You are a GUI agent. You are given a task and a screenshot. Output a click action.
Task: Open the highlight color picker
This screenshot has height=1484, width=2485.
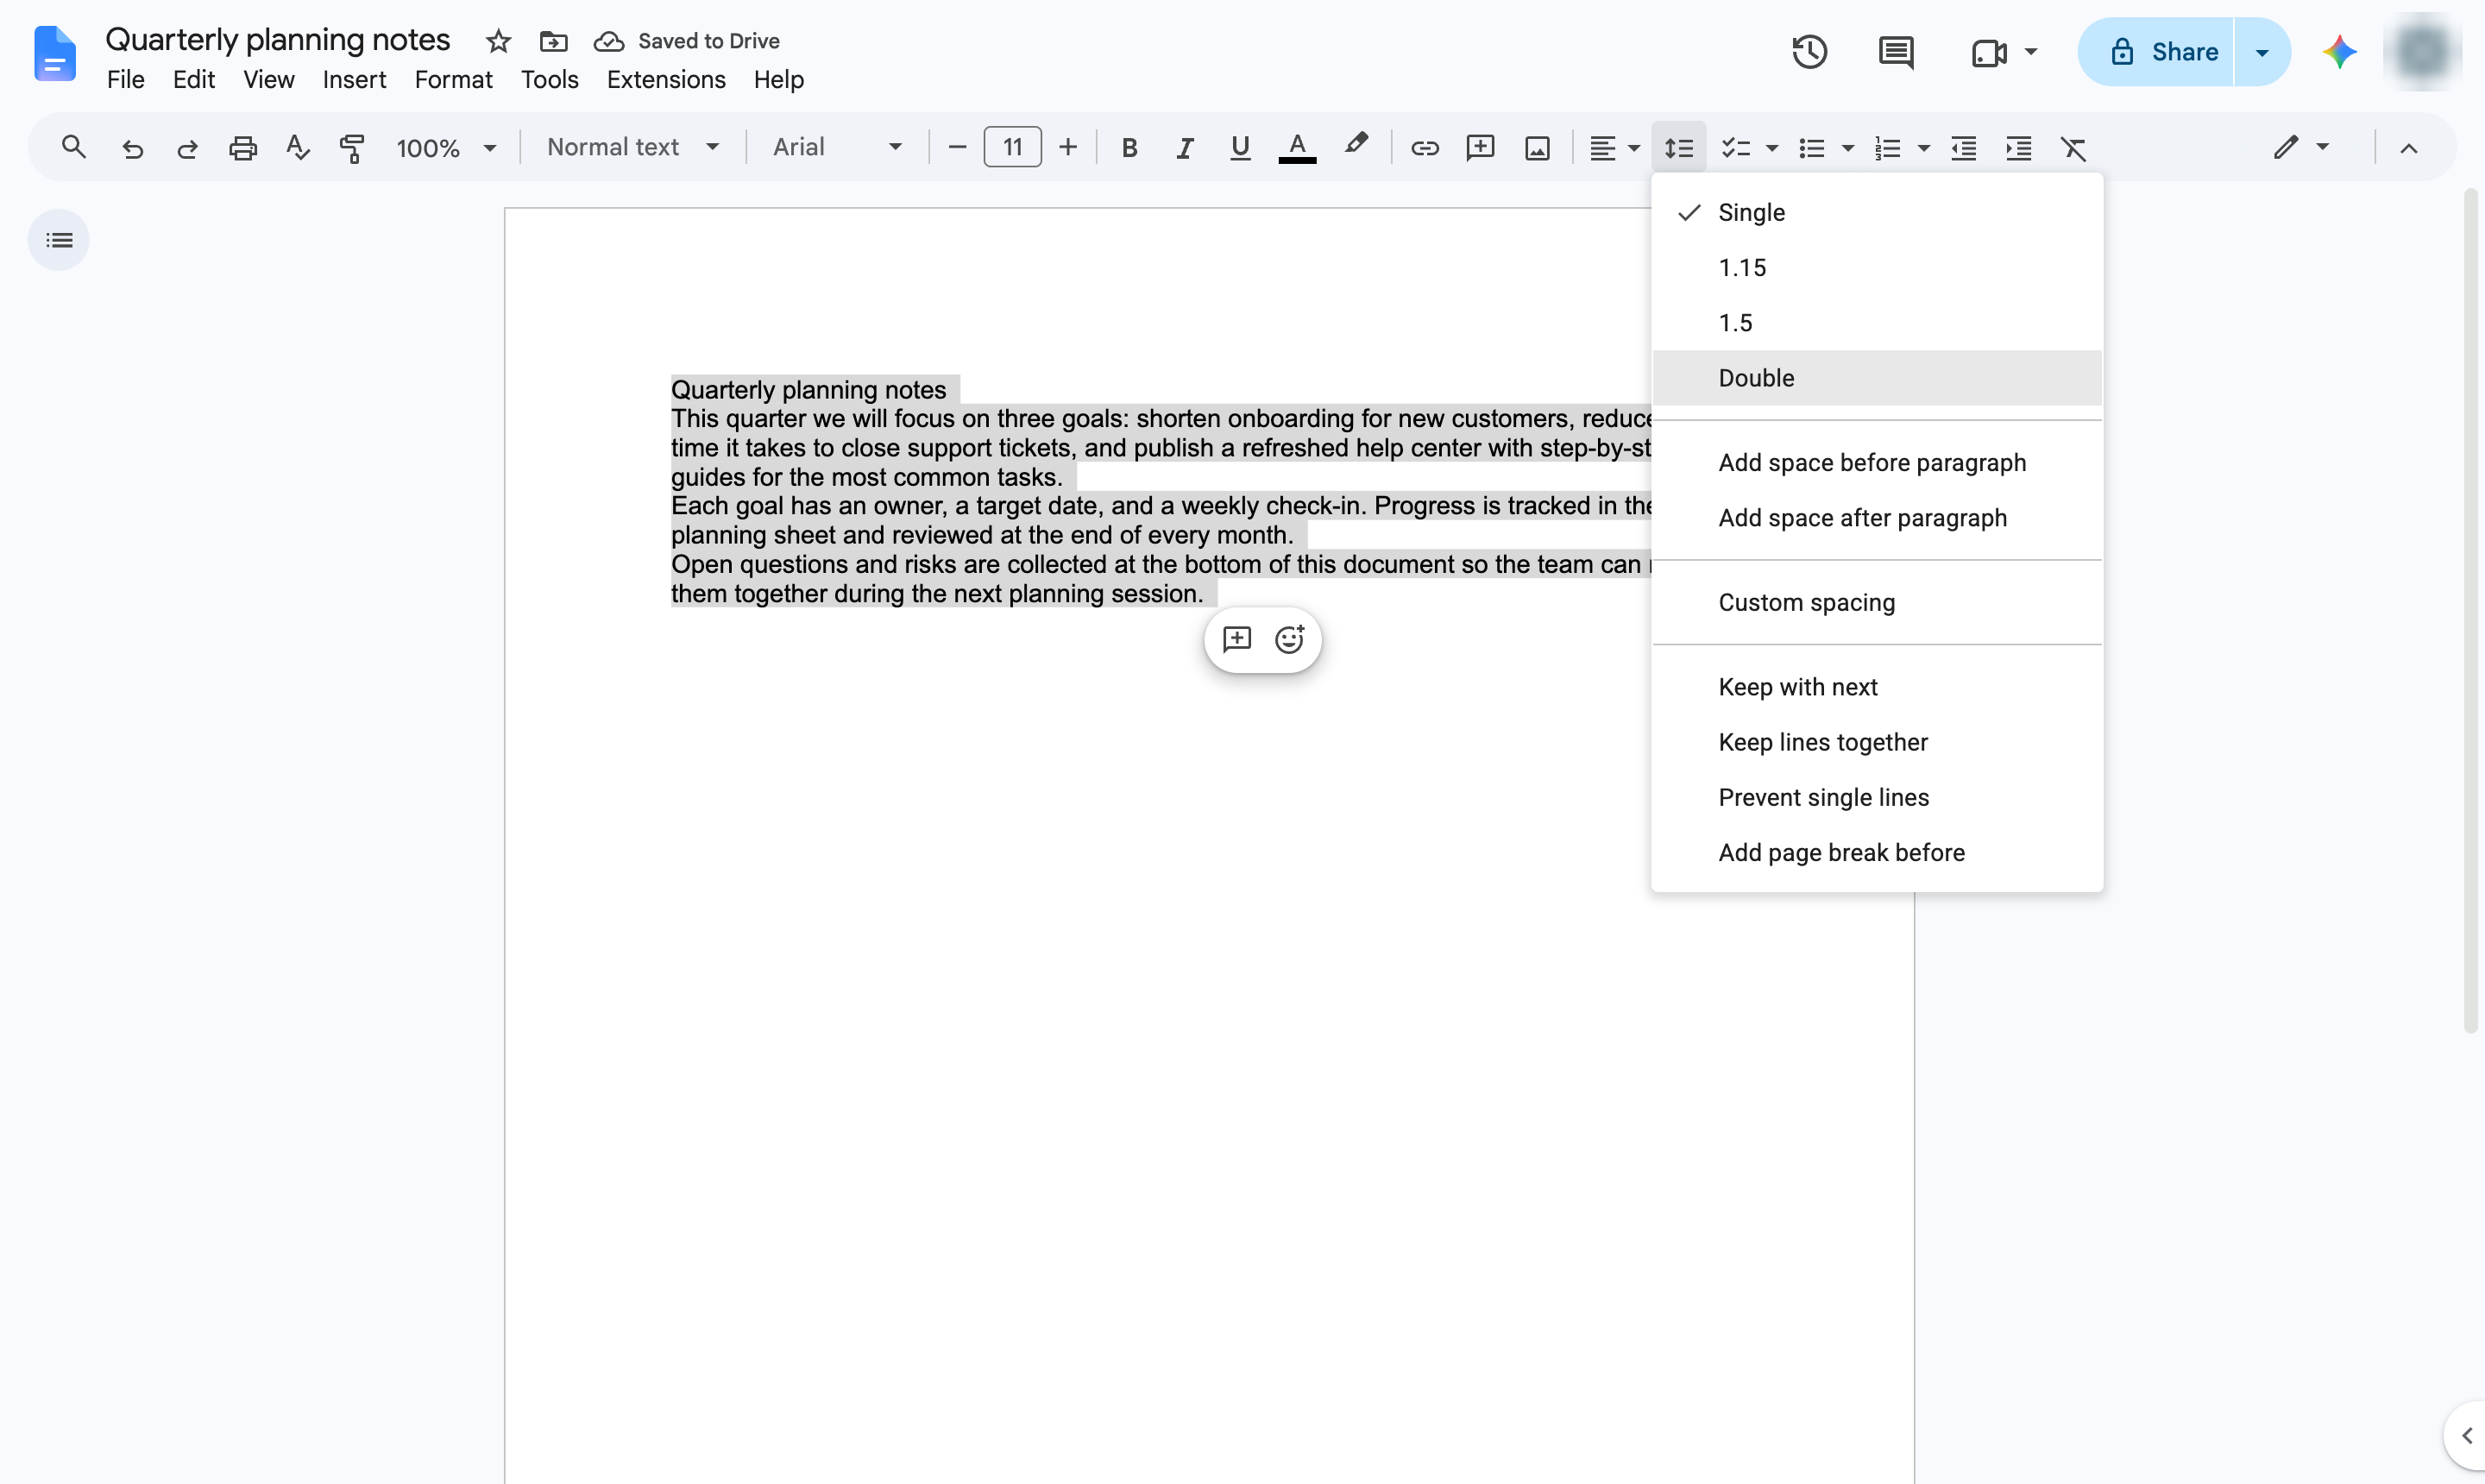[1355, 146]
